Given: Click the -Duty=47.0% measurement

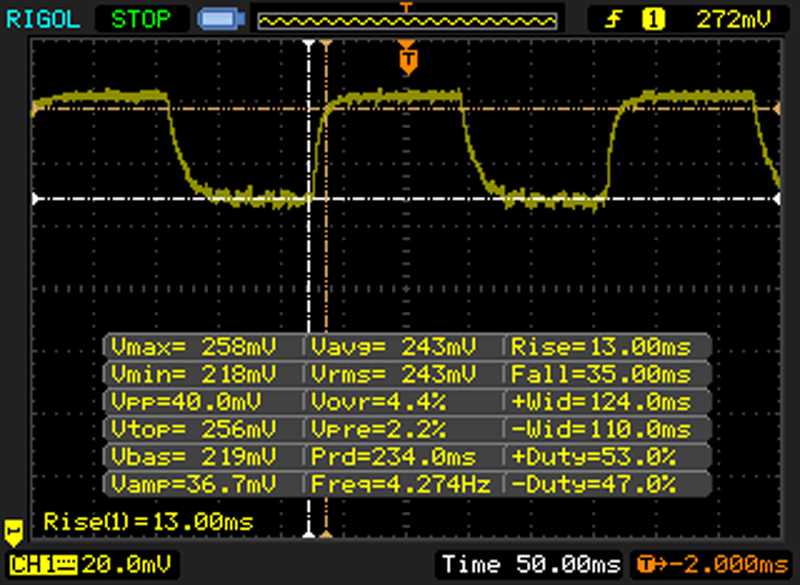Looking at the screenshot, I should [593, 484].
